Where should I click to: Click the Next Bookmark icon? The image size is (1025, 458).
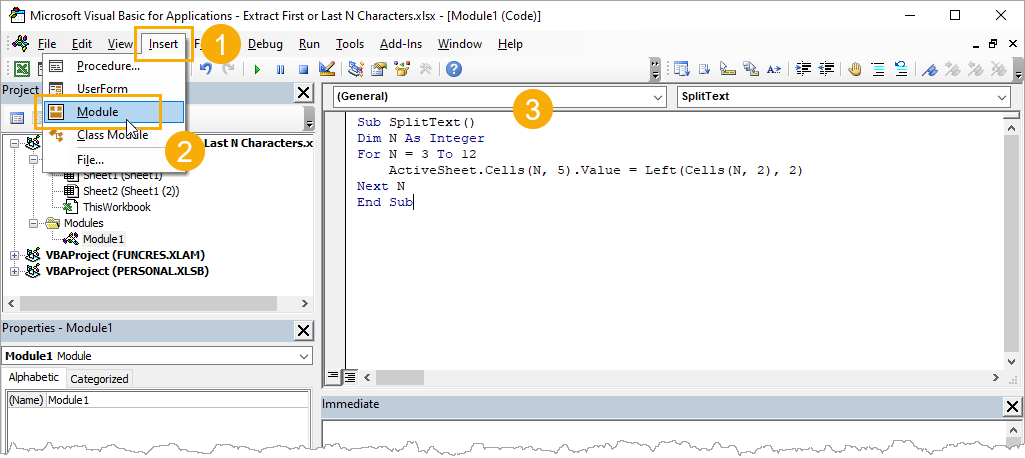[x=954, y=69]
